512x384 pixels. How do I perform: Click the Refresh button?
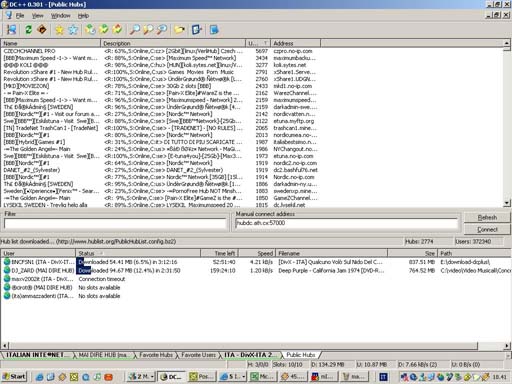tap(487, 217)
